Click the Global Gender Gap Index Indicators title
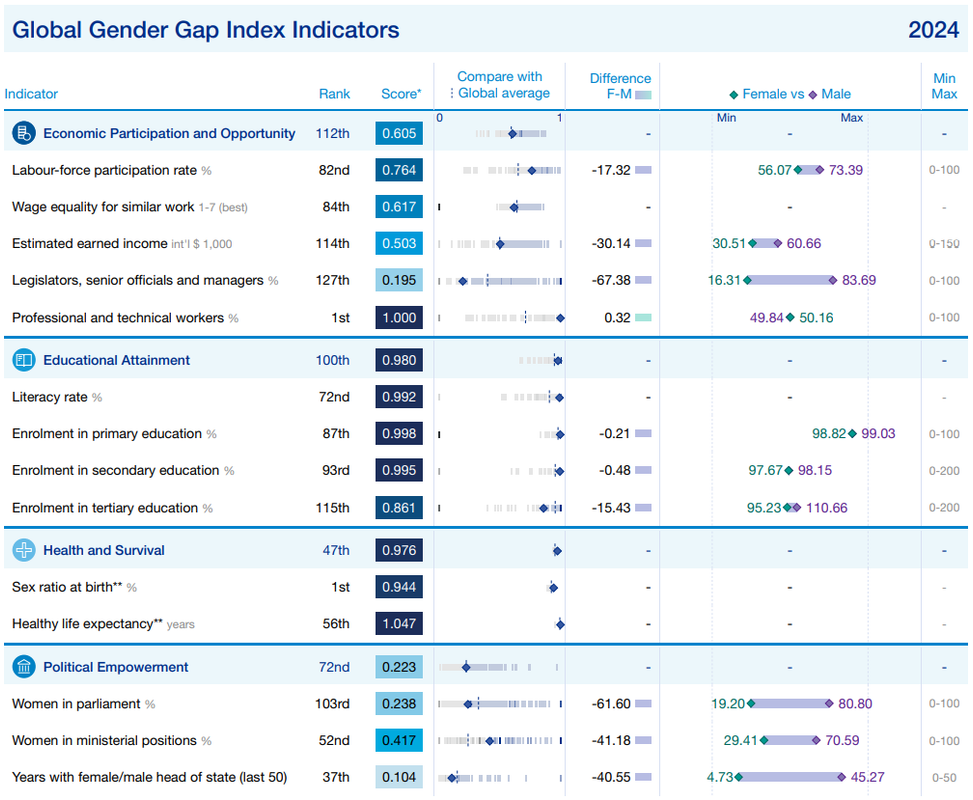Viewport: 973px width, 800px height. (205, 30)
